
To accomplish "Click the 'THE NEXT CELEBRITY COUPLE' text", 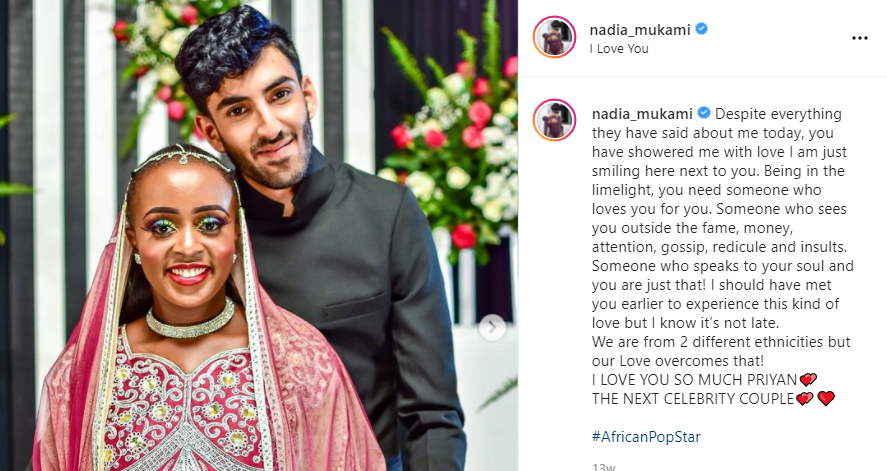I will 693,399.
